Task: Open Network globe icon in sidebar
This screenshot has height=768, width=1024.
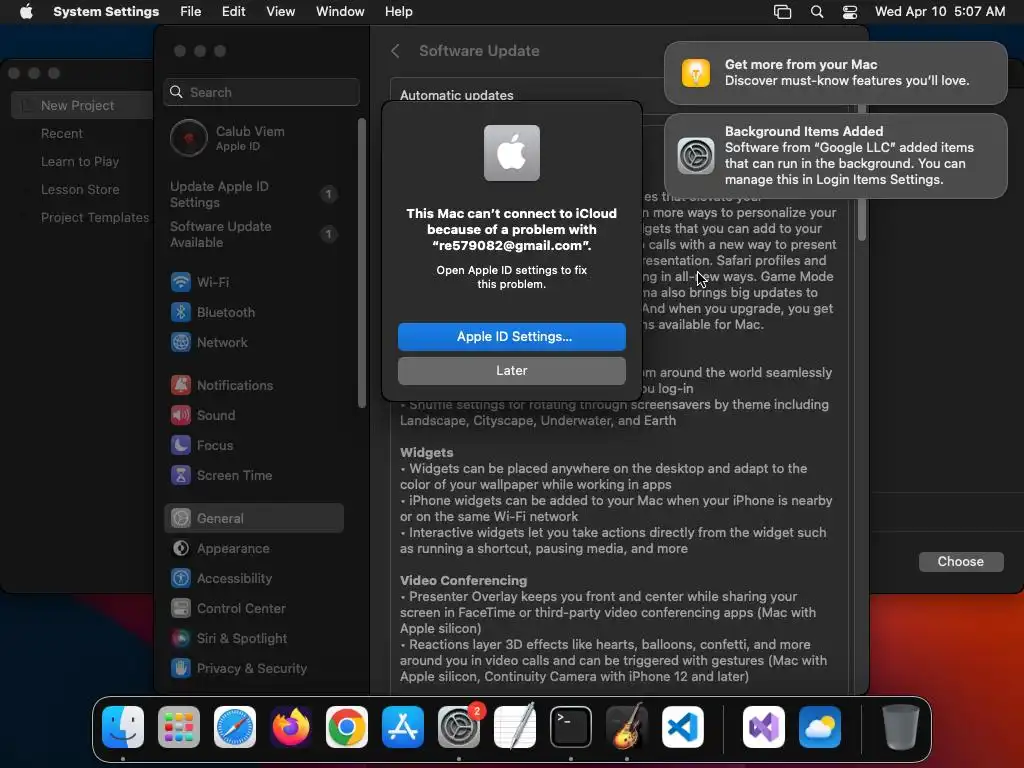Action: click(181, 342)
